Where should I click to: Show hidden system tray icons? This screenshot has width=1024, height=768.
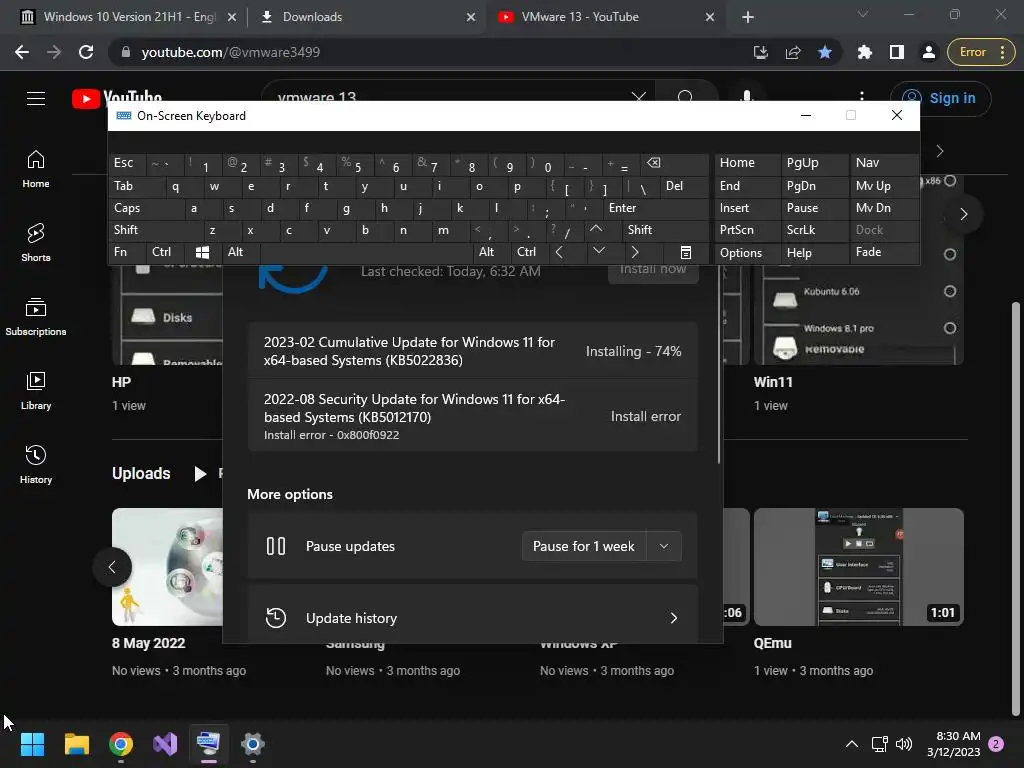pos(852,744)
